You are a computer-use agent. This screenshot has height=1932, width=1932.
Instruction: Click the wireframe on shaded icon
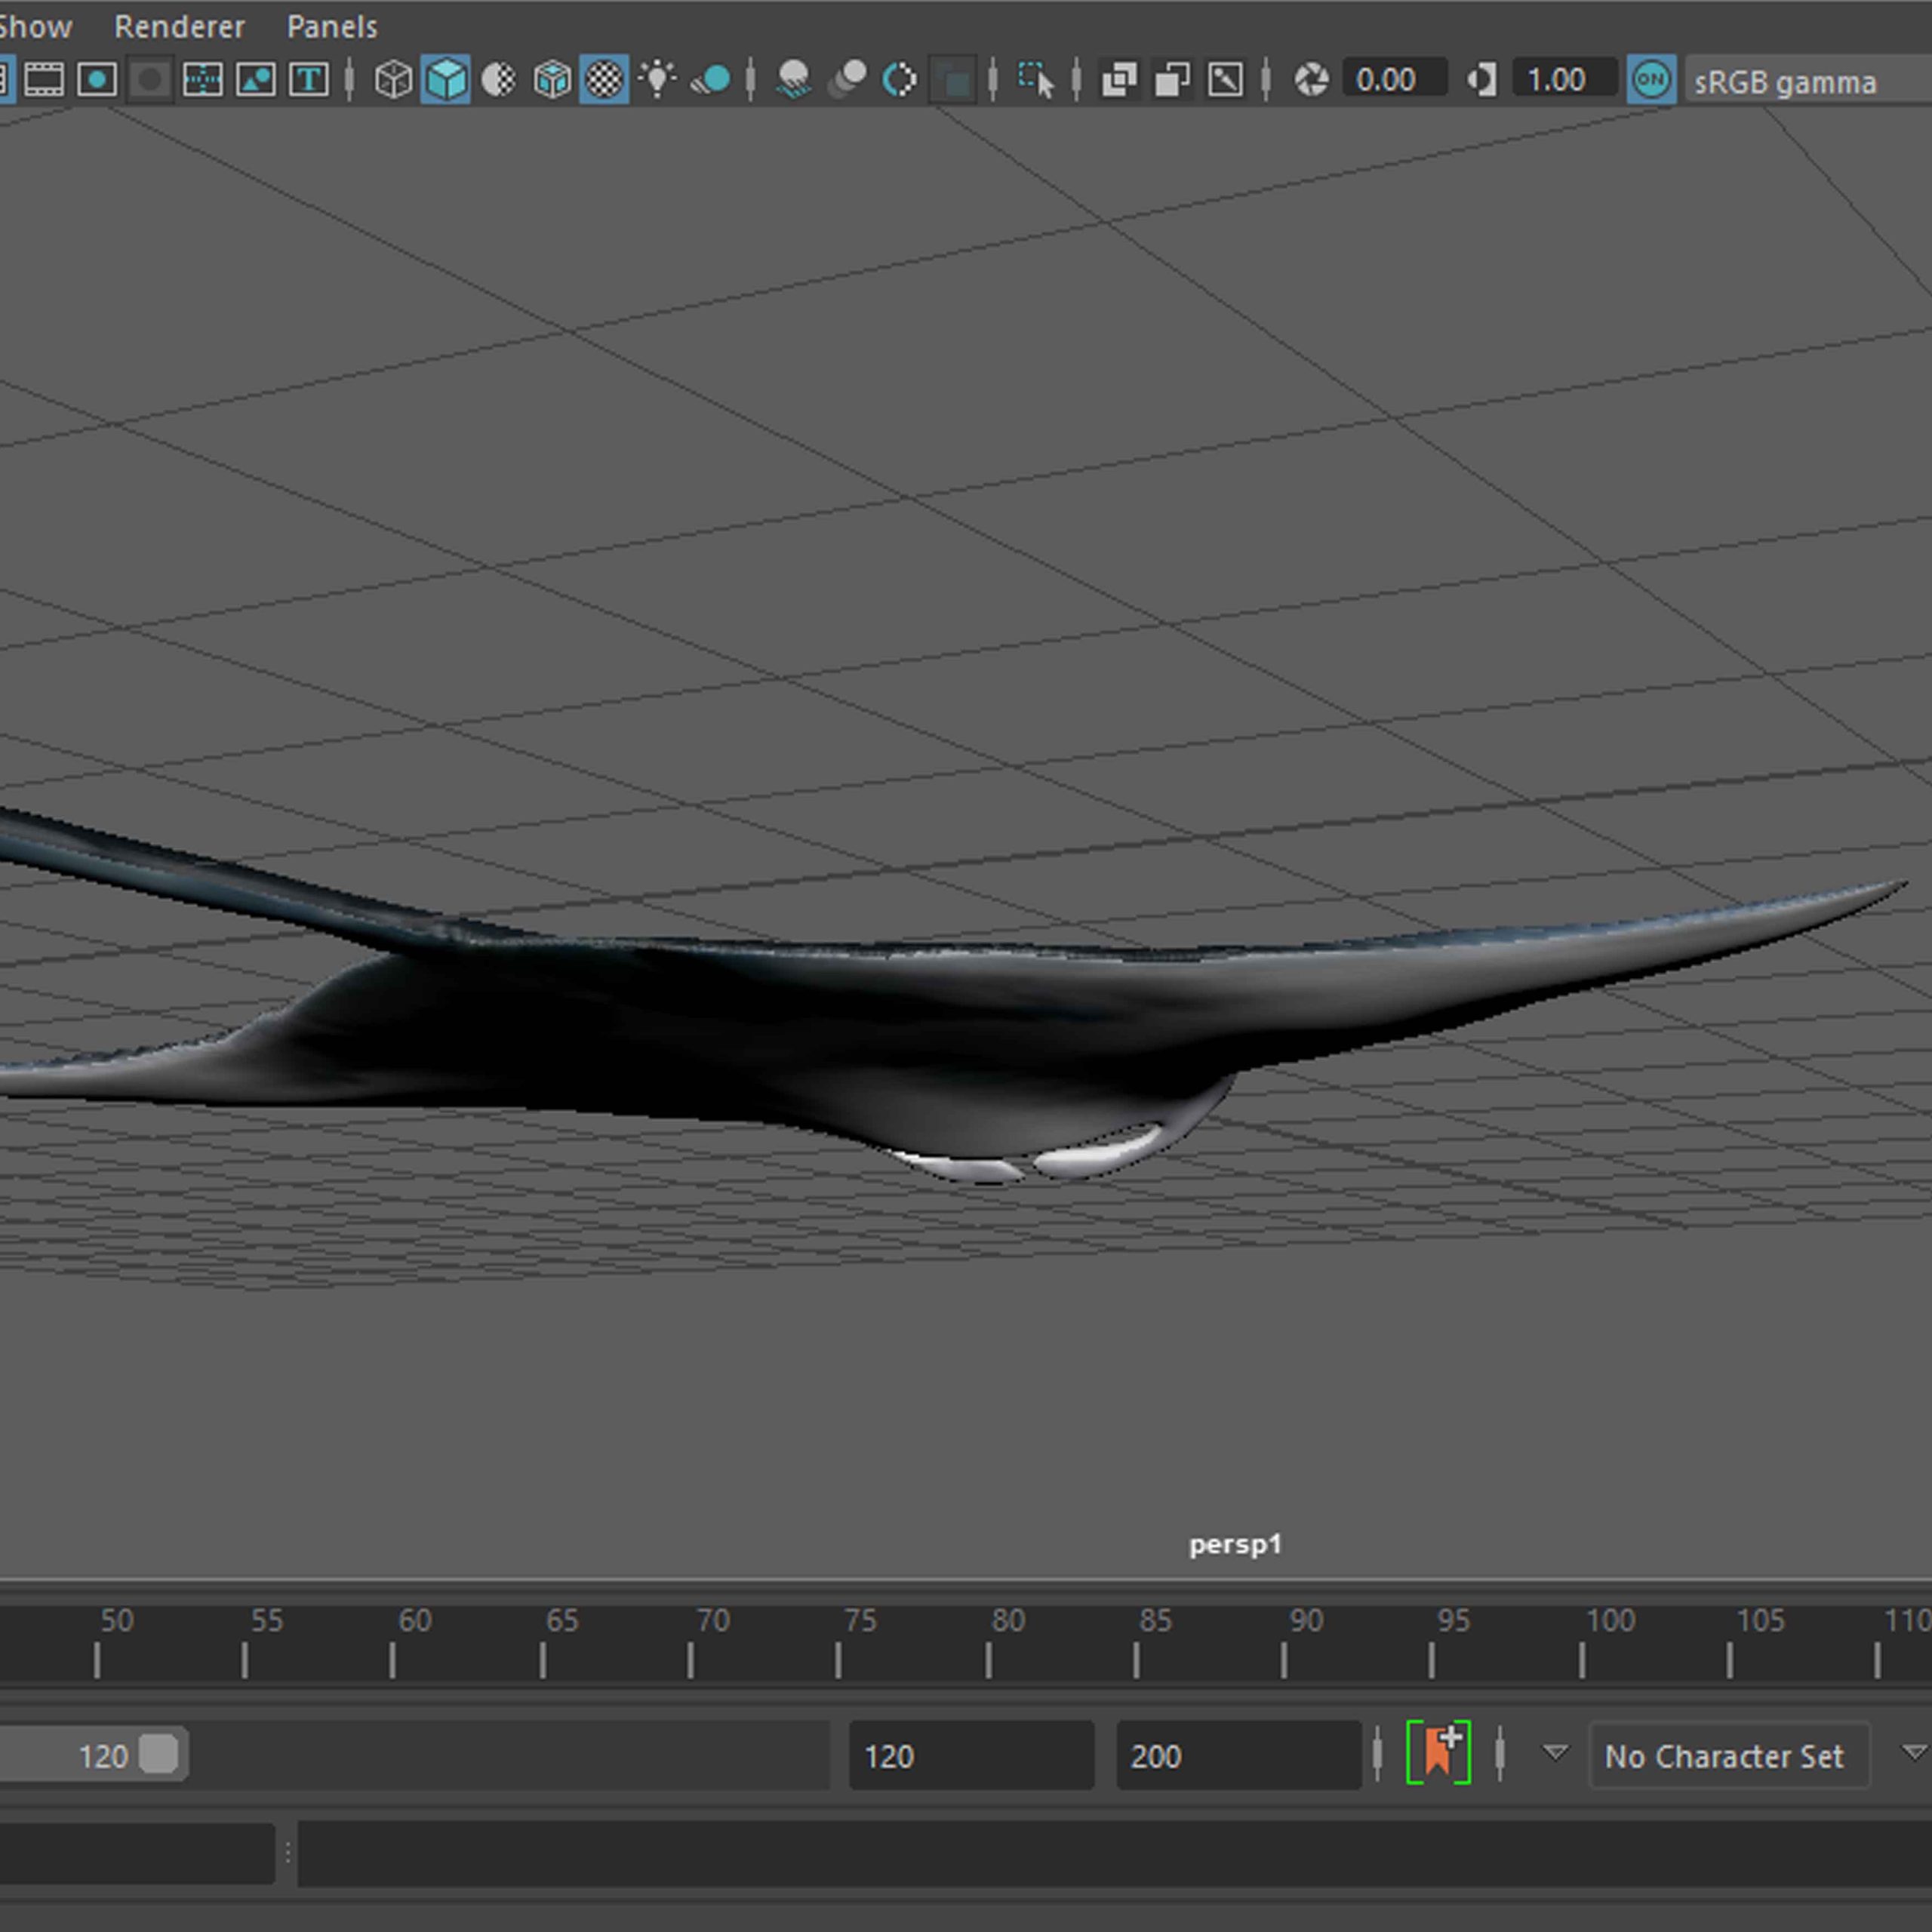551,80
